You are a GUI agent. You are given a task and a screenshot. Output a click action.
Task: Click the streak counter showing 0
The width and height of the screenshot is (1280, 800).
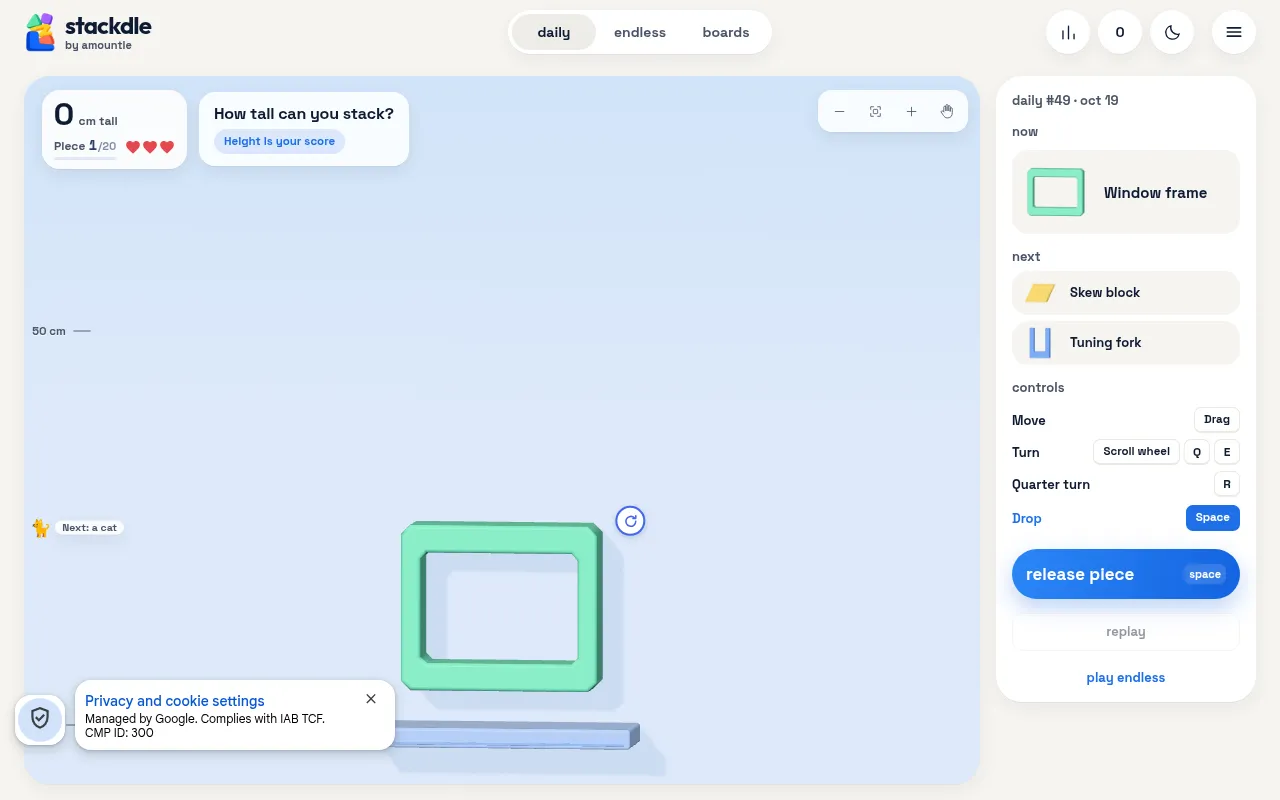[x=1120, y=32]
